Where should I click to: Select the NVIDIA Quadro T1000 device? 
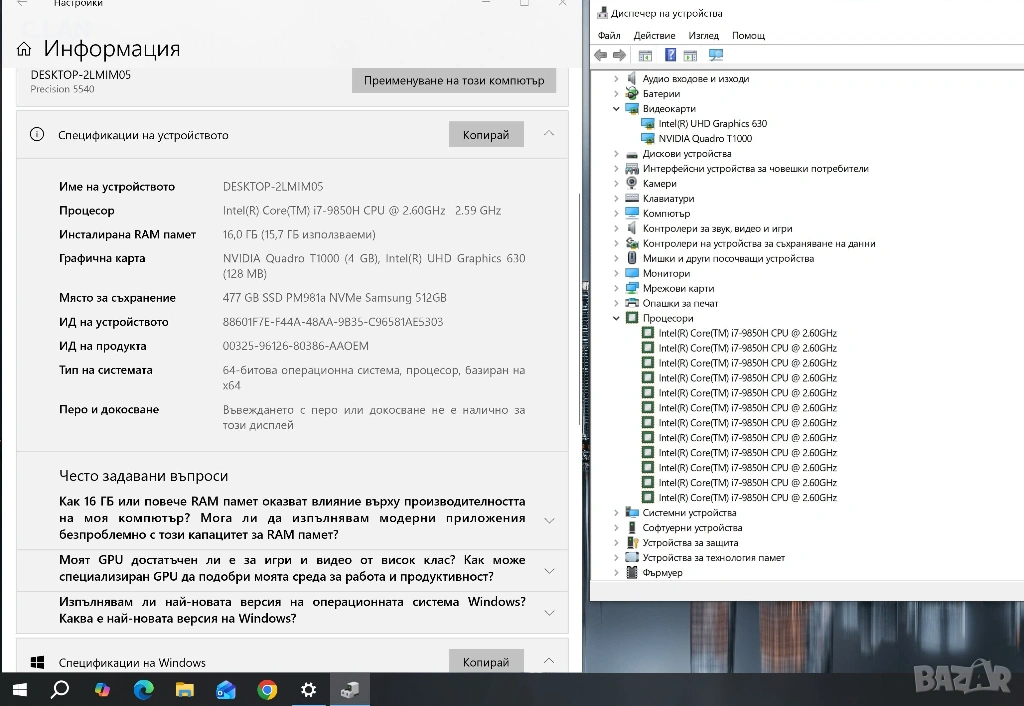[705, 139]
